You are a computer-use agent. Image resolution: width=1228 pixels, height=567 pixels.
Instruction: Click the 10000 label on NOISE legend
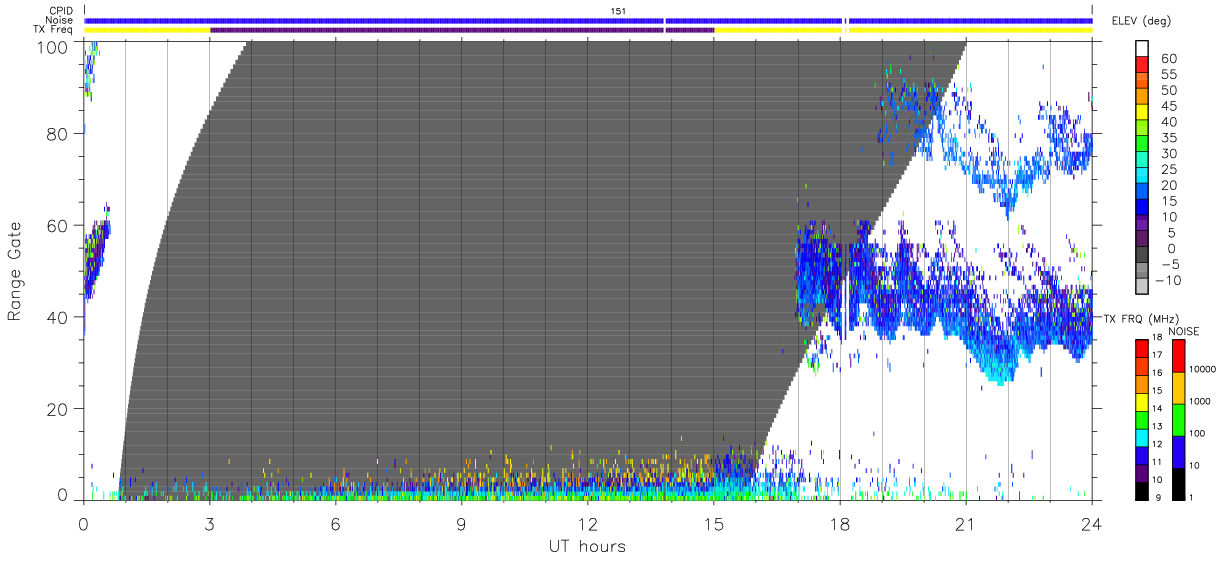click(x=1202, y=369)
